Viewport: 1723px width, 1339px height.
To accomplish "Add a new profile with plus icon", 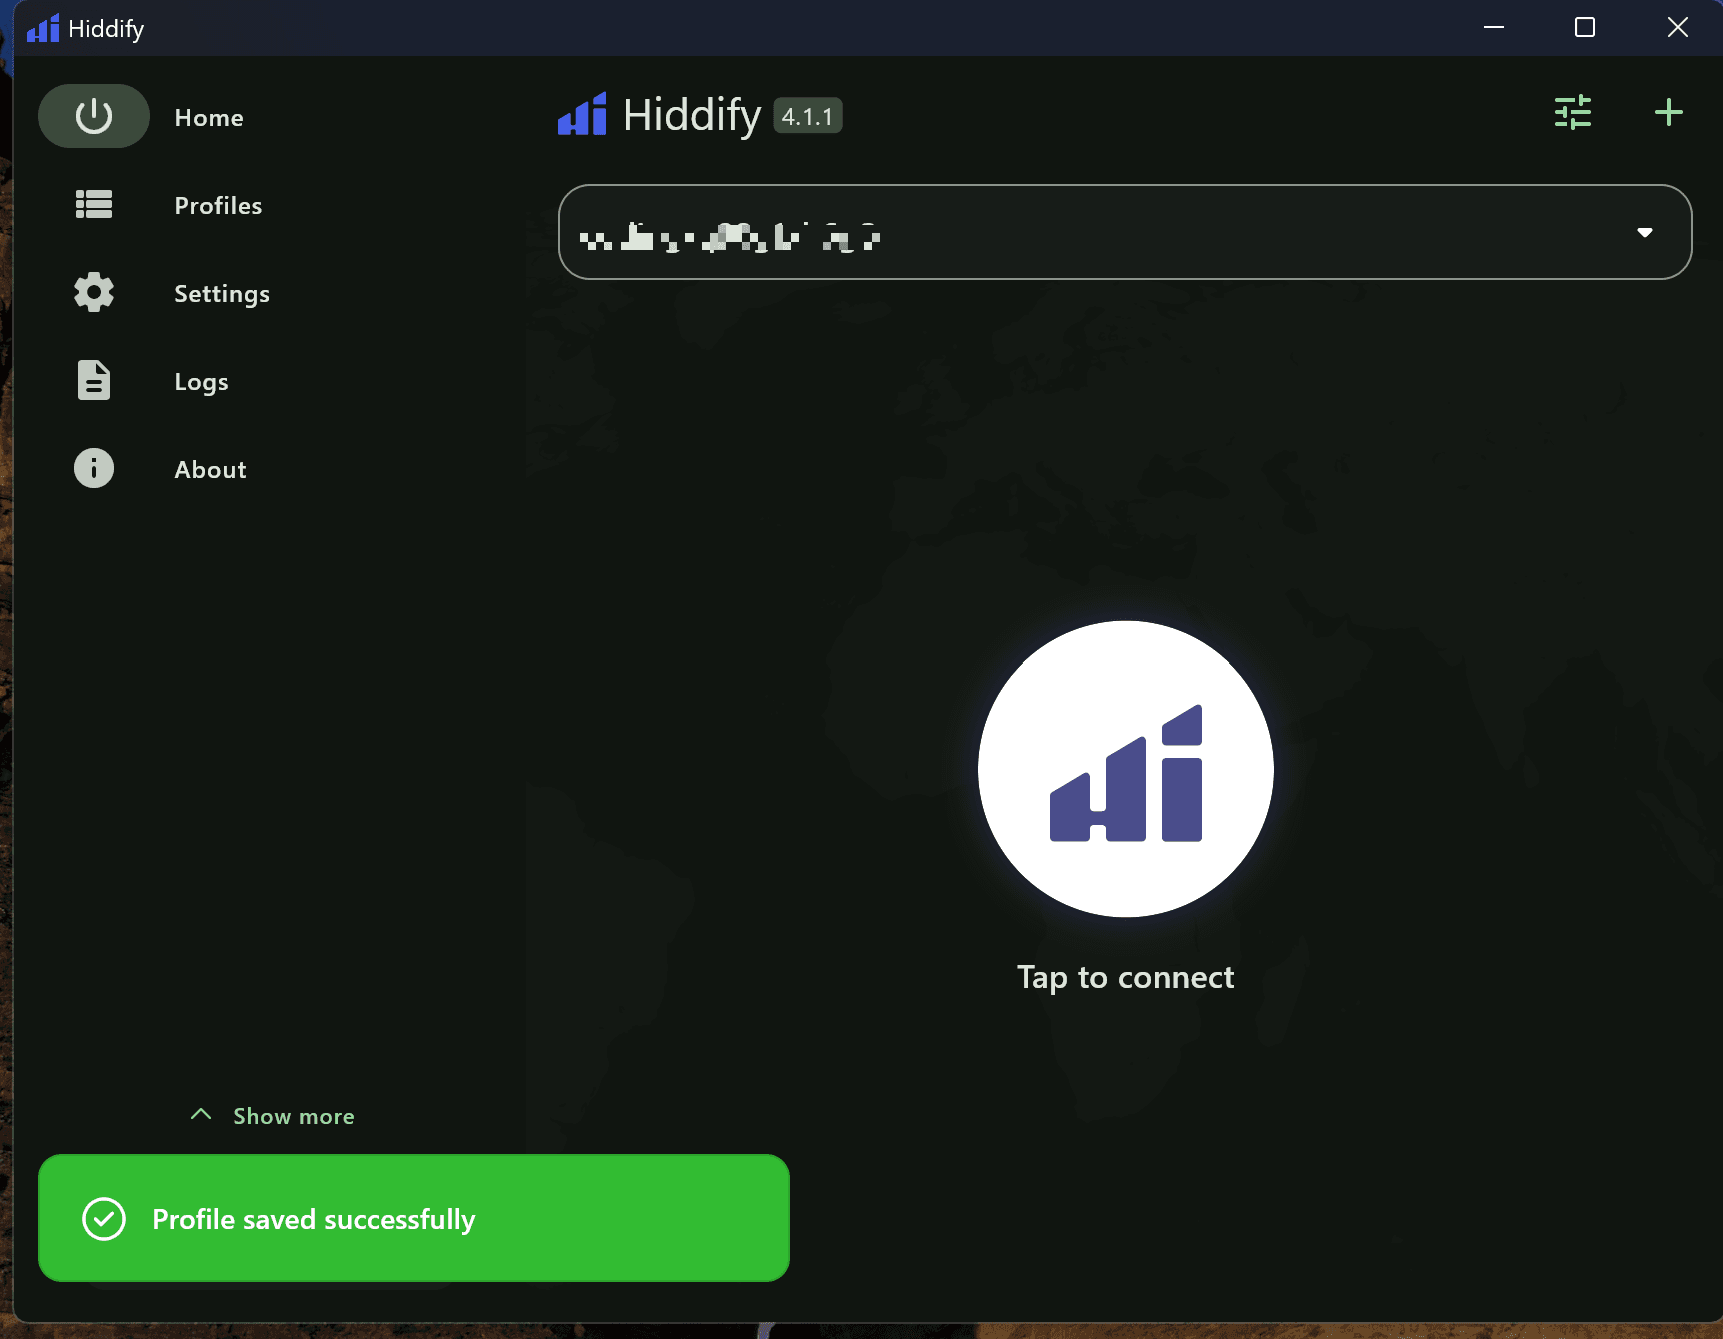I will coord(1668,112).
